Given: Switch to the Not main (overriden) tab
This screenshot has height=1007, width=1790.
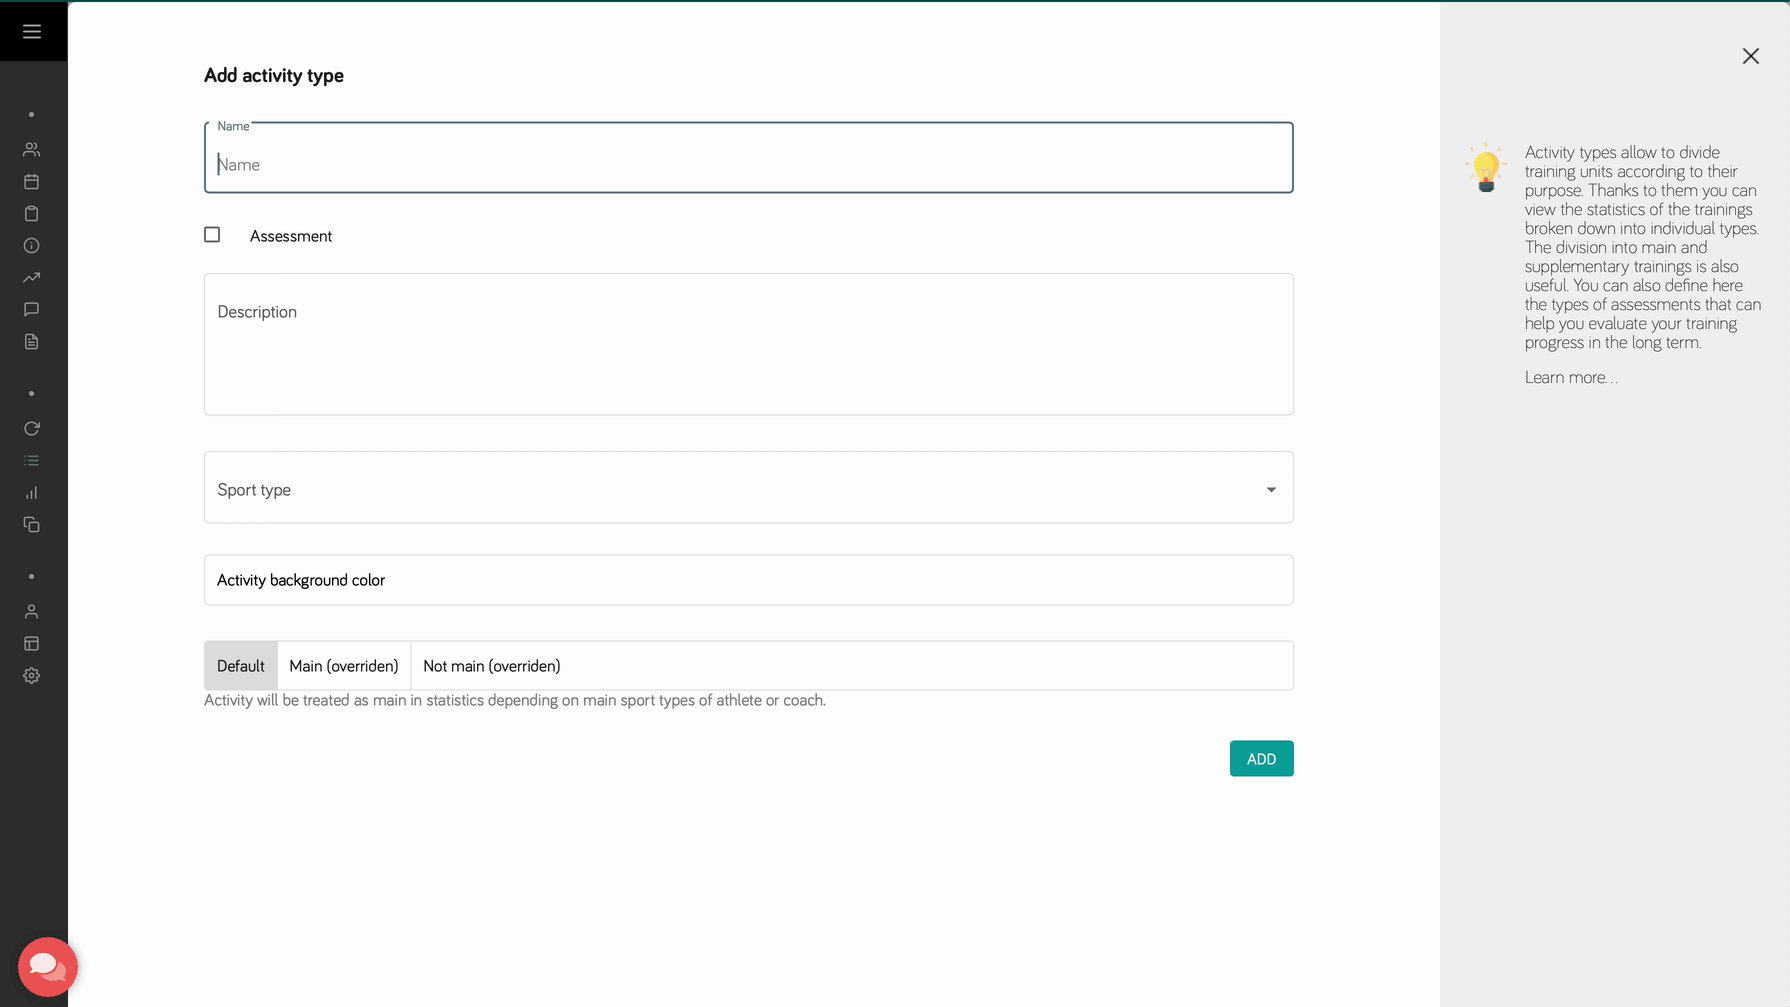Looking at the screenshot, I should pyautogui.click(x=491, y=665).
